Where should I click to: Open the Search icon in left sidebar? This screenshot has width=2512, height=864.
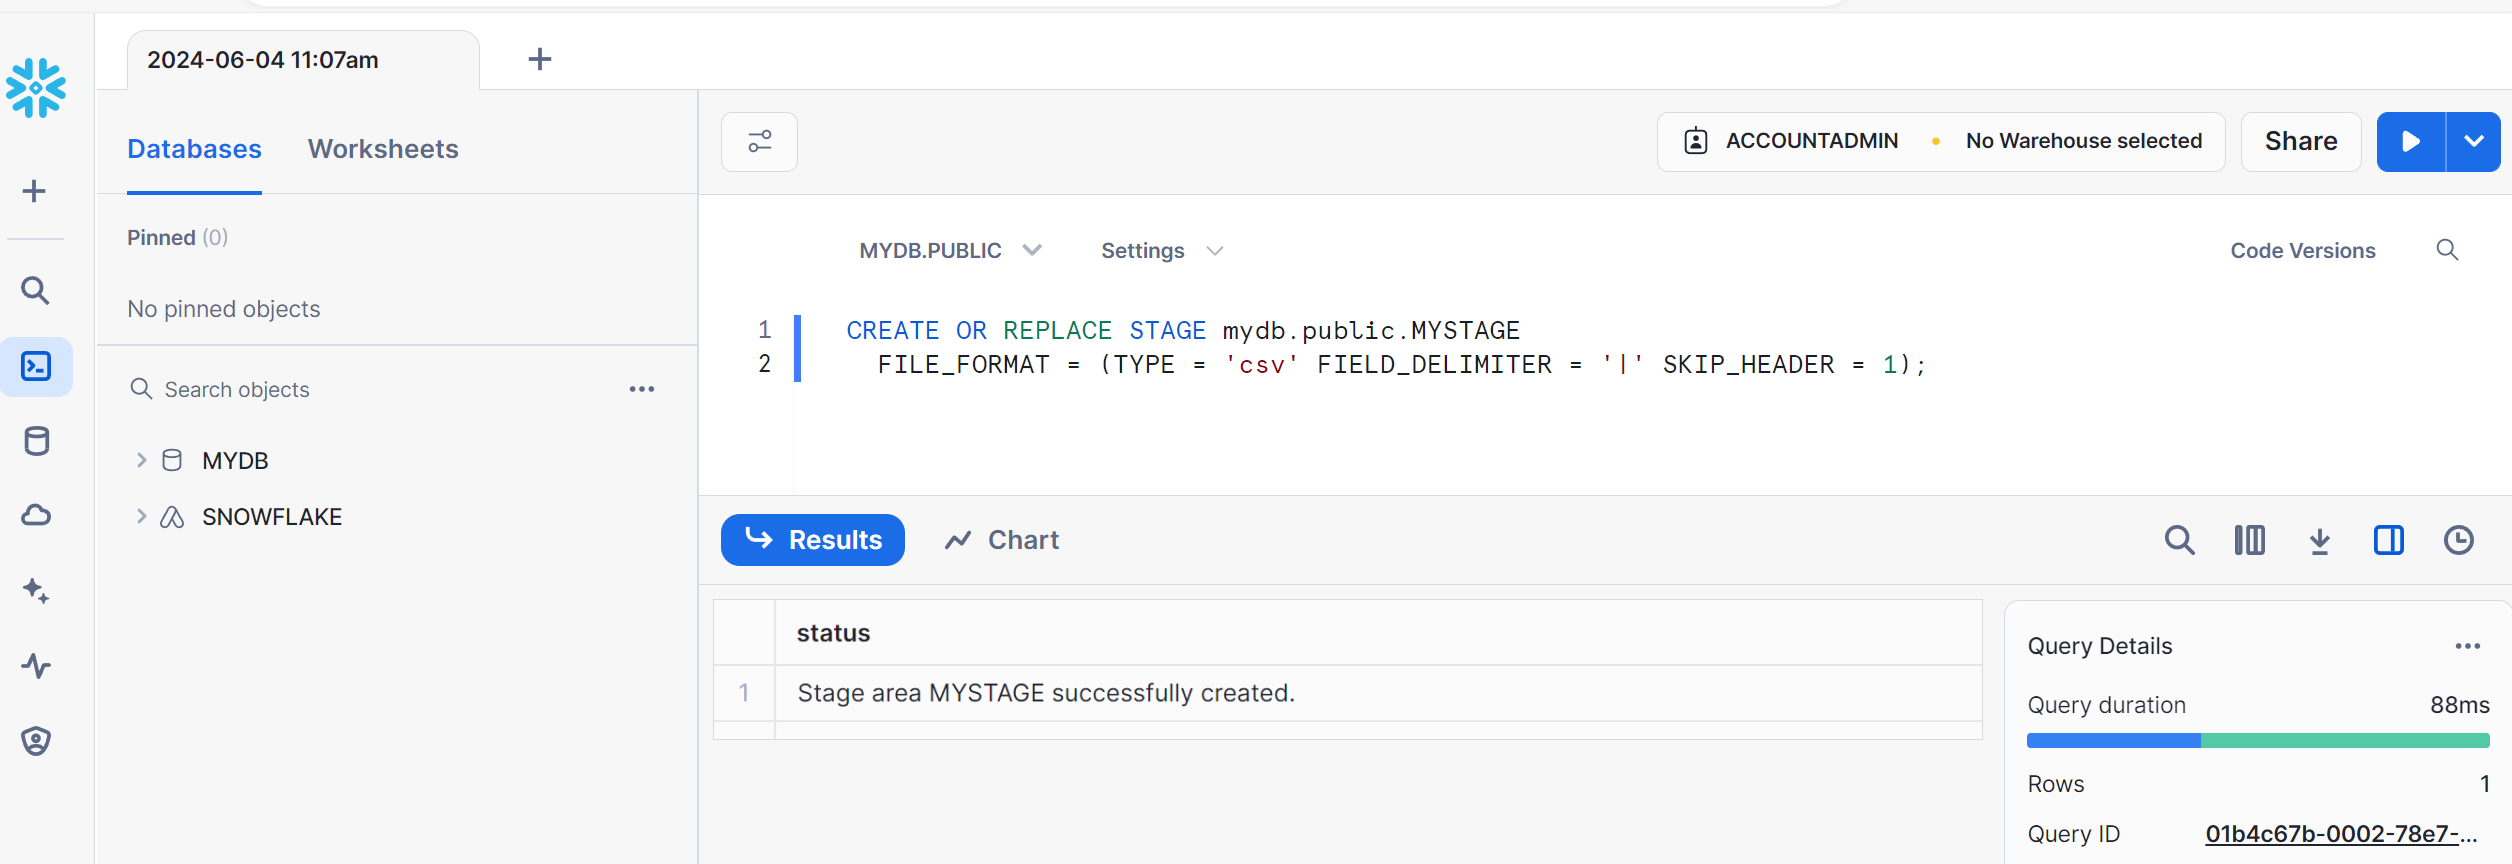coord(36,291)
